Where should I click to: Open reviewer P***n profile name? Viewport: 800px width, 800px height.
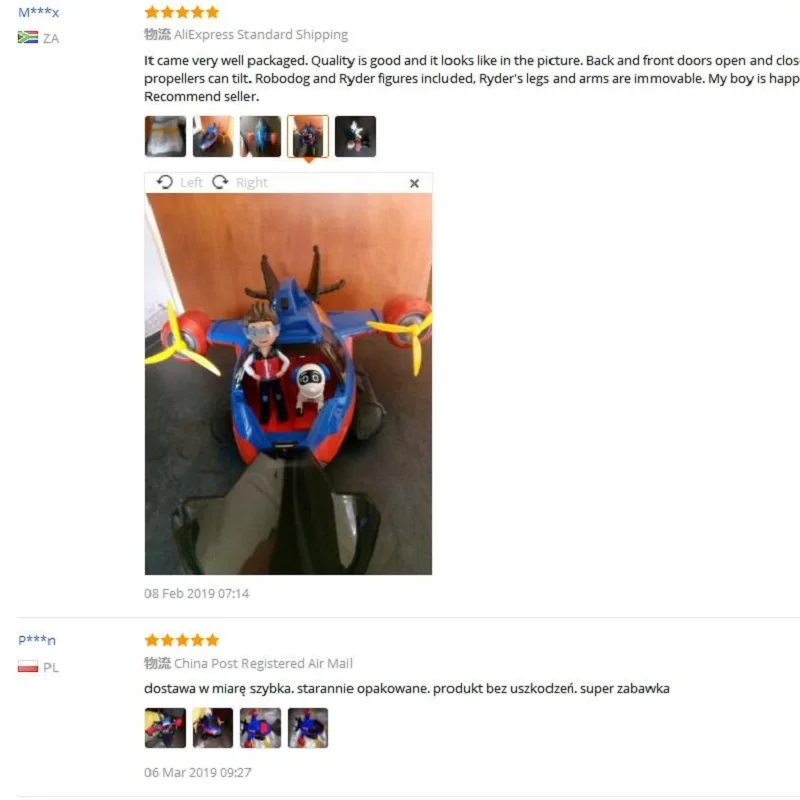coord(37,640)
